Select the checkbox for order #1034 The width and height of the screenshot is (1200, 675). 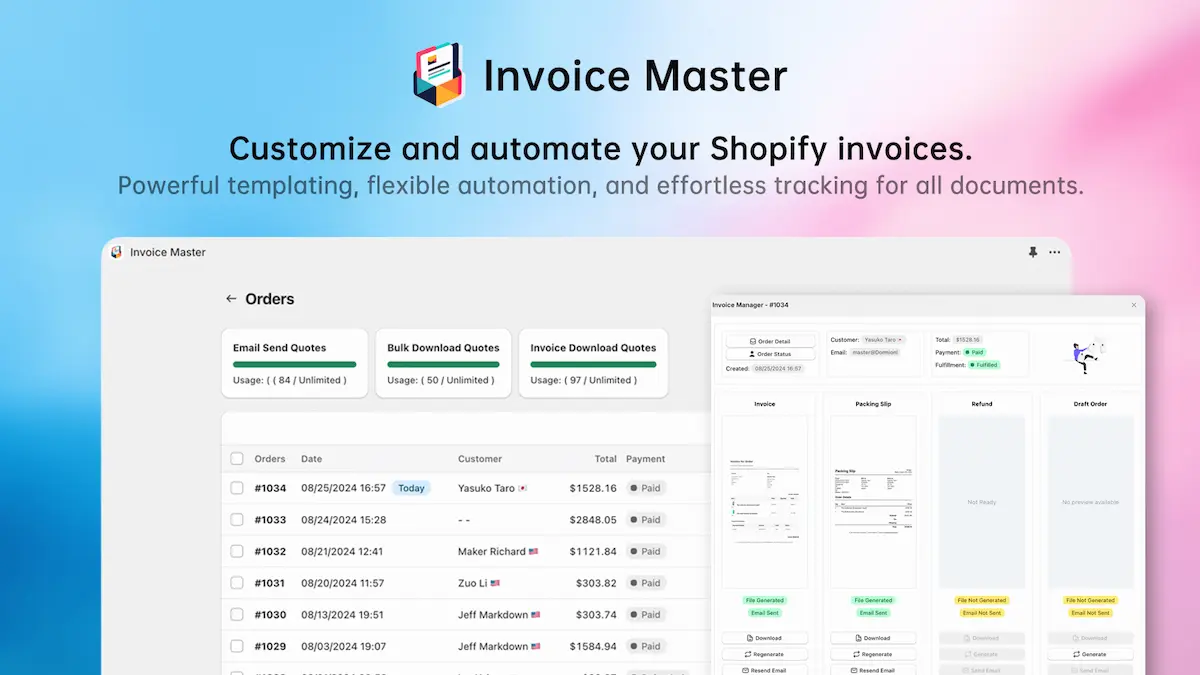(x=237, y=488)
